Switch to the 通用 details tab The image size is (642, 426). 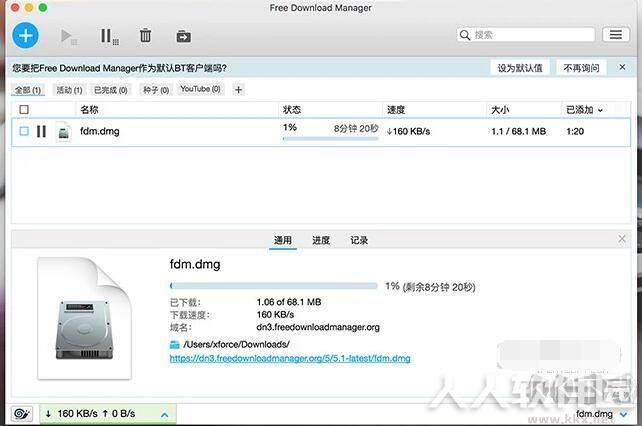pos(283,240)
